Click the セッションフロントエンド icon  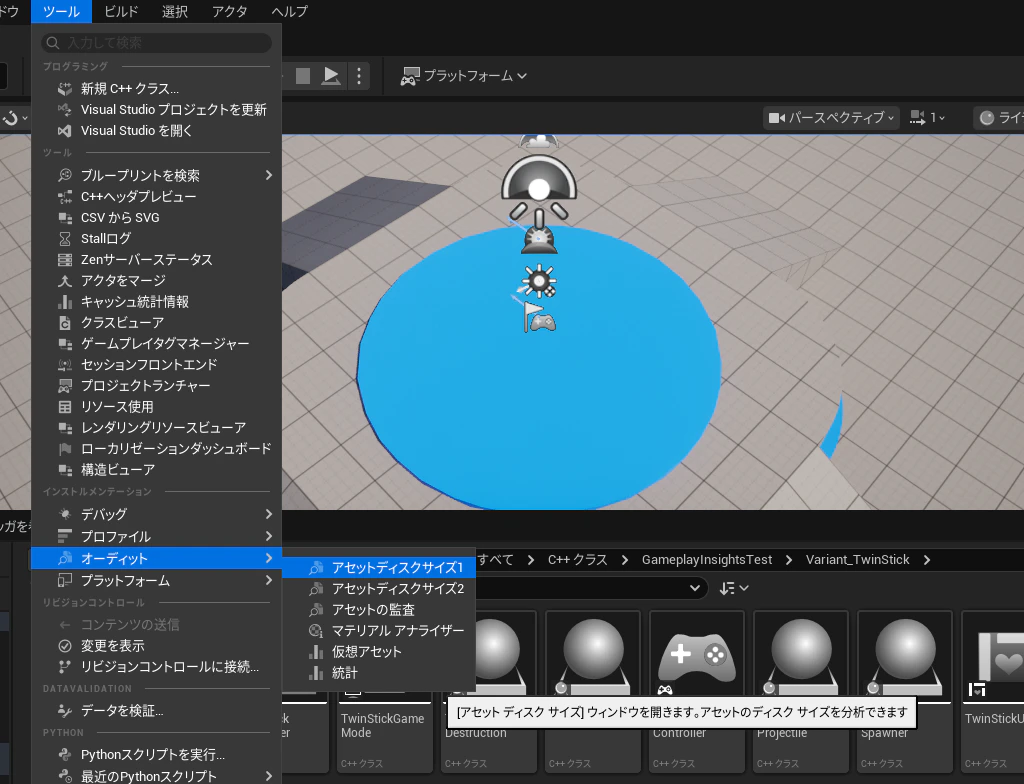[x=65, y=365]
